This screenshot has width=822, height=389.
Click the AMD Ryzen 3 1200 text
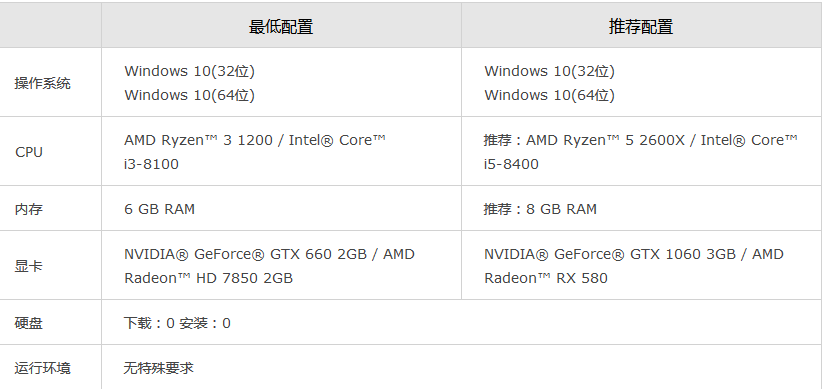[199, 140]
